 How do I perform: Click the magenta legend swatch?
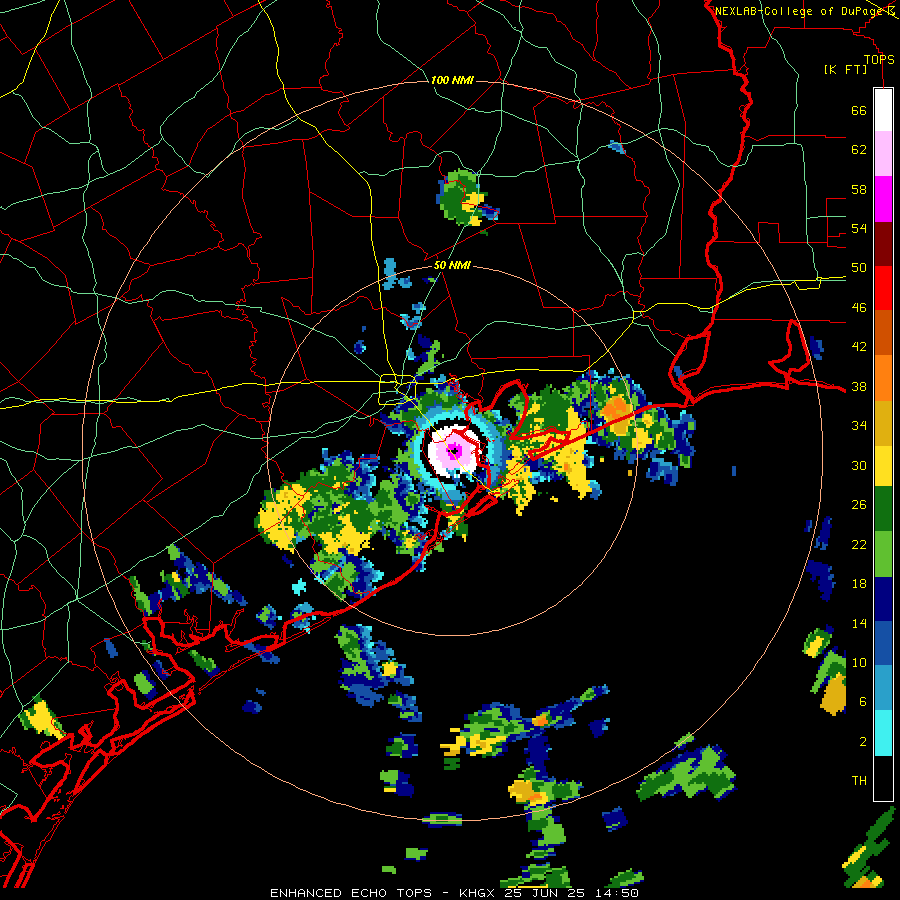(883, 199)
